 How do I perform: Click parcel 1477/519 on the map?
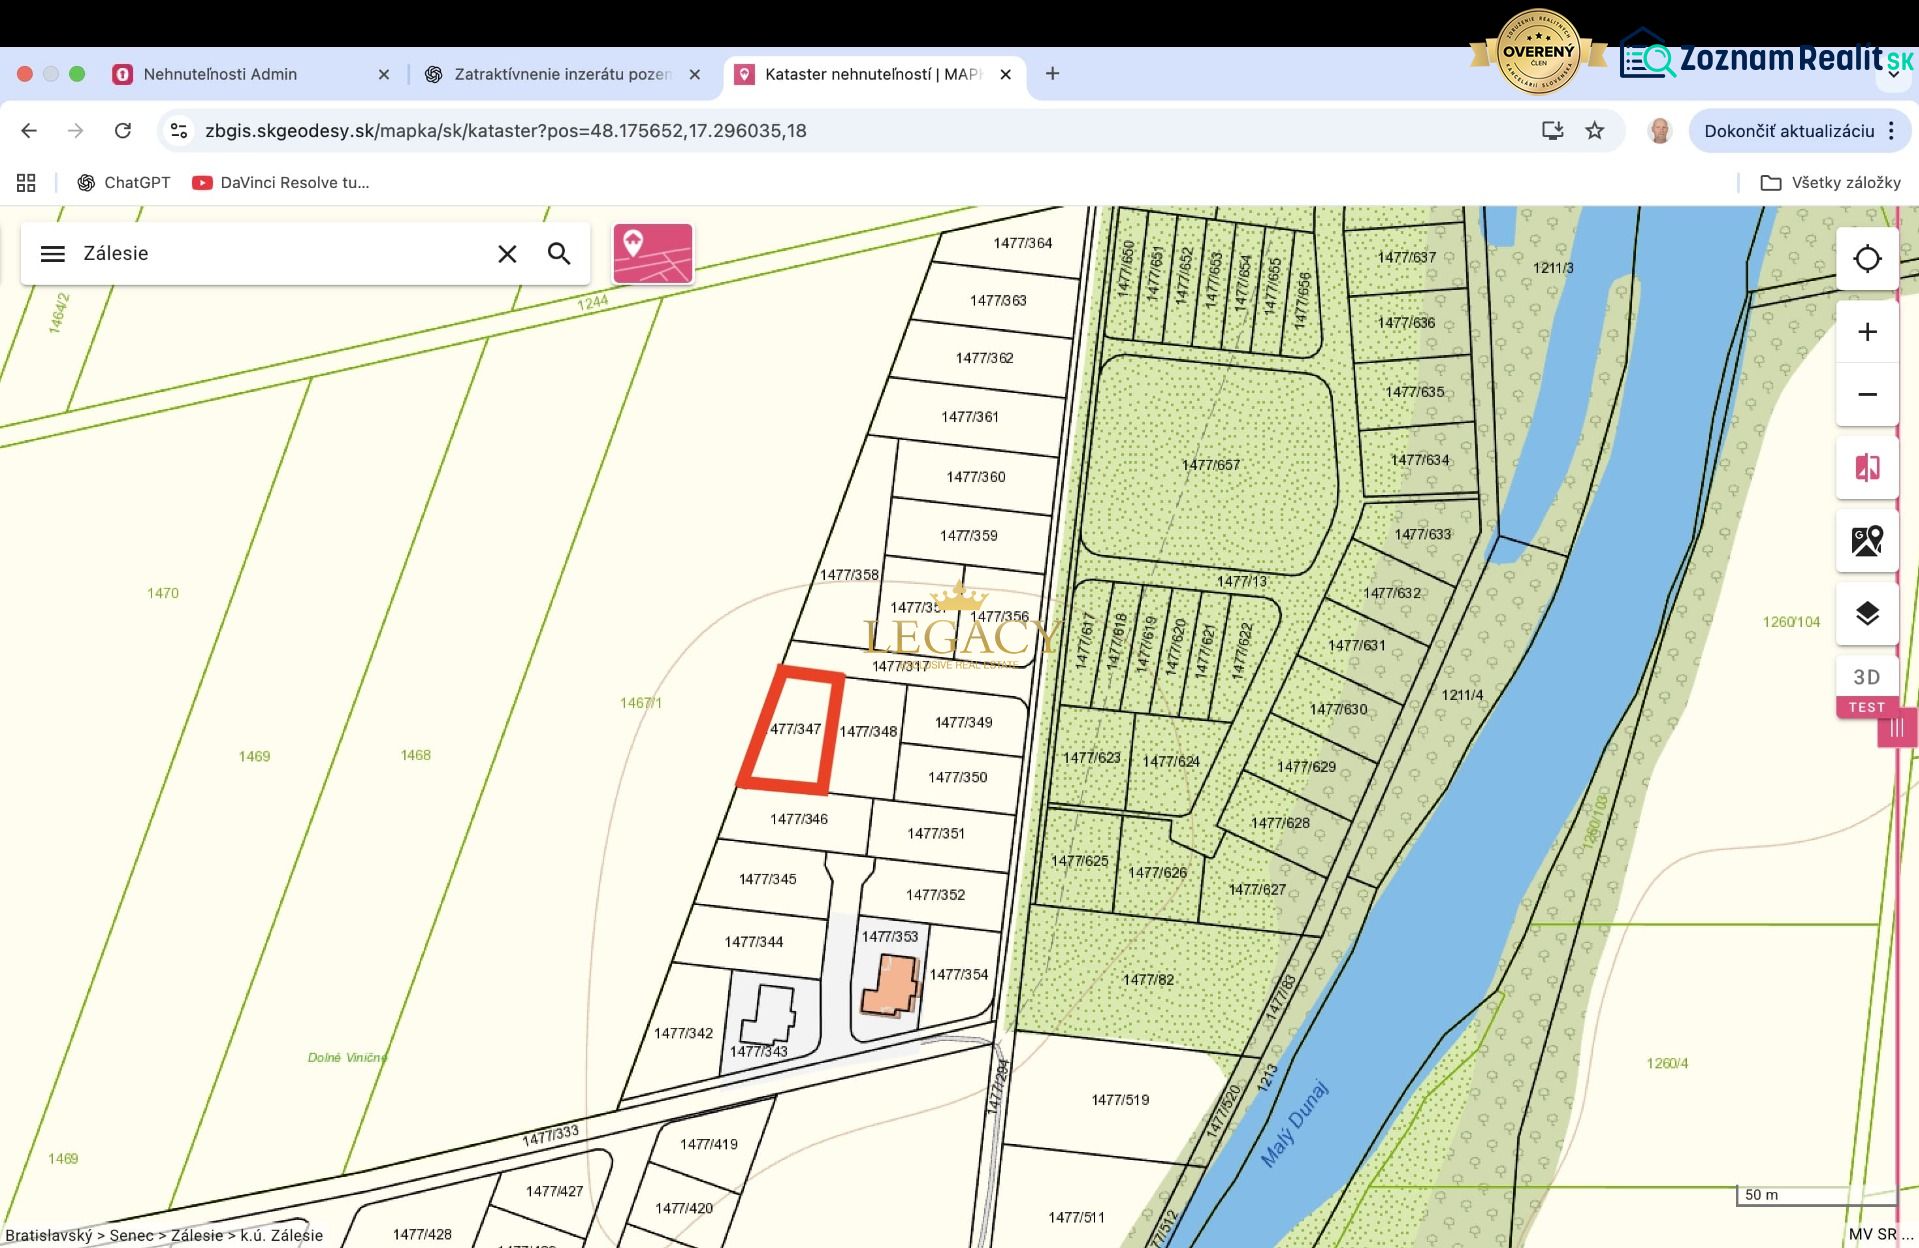(x=1120, y=1100)
